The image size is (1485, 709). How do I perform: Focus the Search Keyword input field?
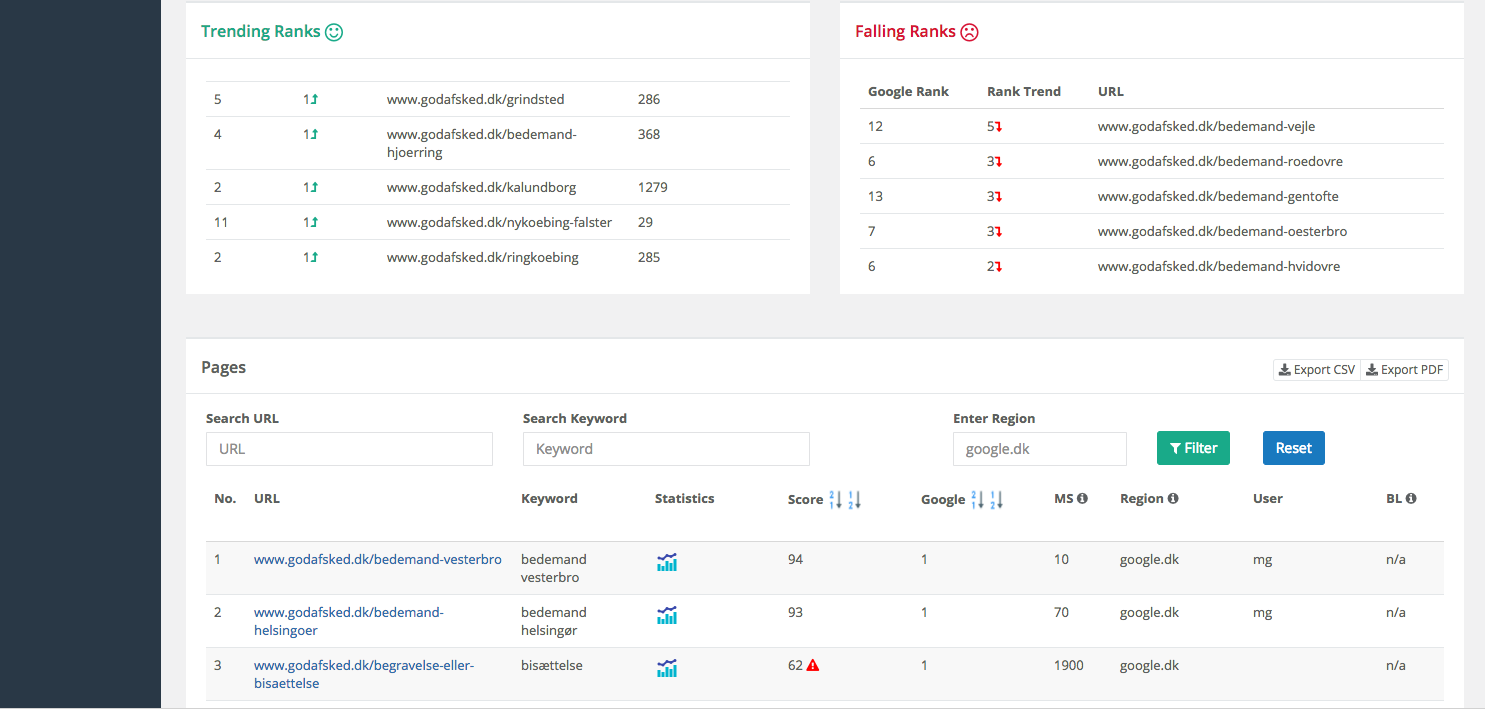pos(666,449)
